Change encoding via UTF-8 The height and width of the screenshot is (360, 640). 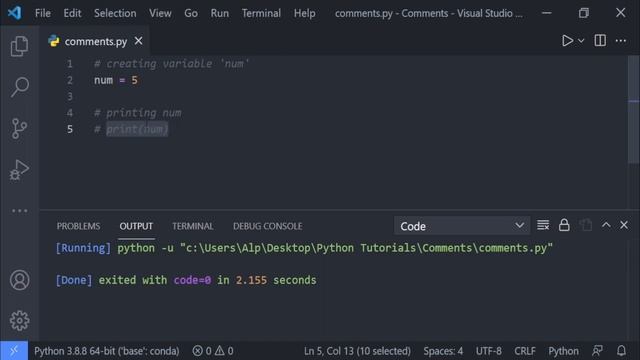(x=489, y=351)
